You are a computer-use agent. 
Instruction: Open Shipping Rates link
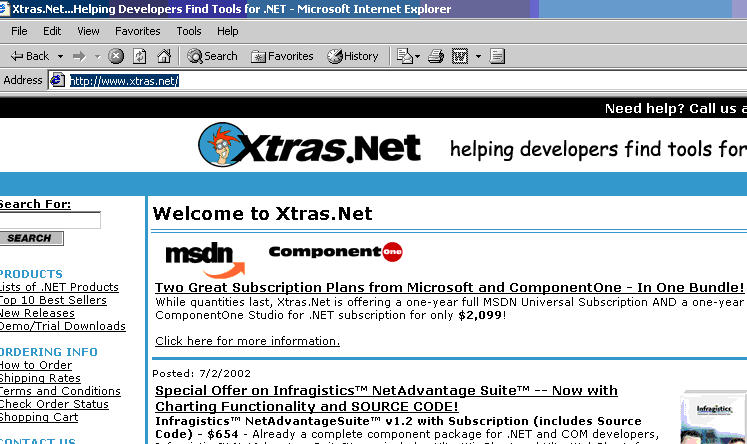[40, 378]
